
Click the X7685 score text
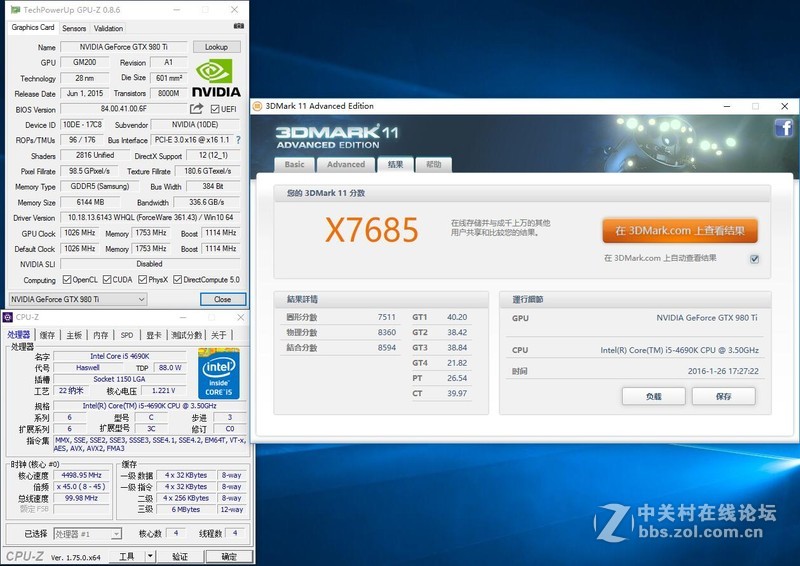pos(371,230)
